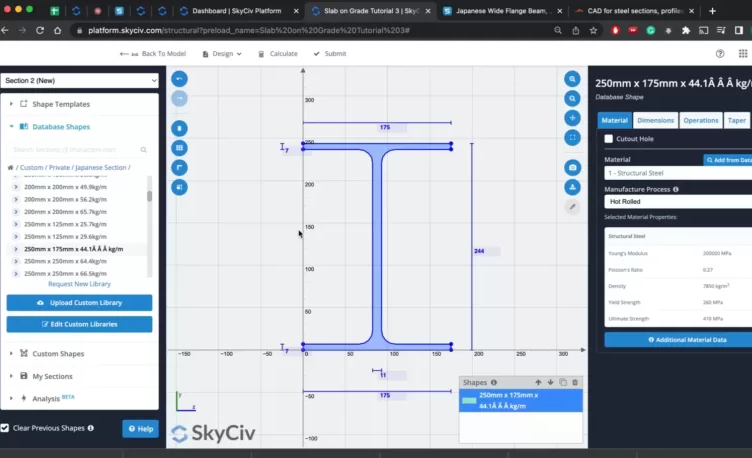Click the delete shape canvas icon

(179, 129)
